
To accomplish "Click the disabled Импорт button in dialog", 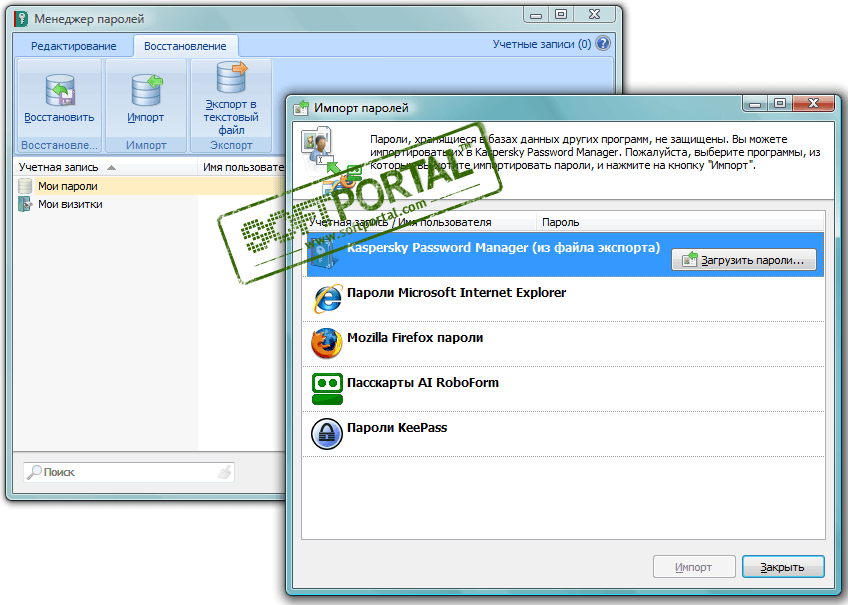I will pyautogui.click(x=694, y=567).
